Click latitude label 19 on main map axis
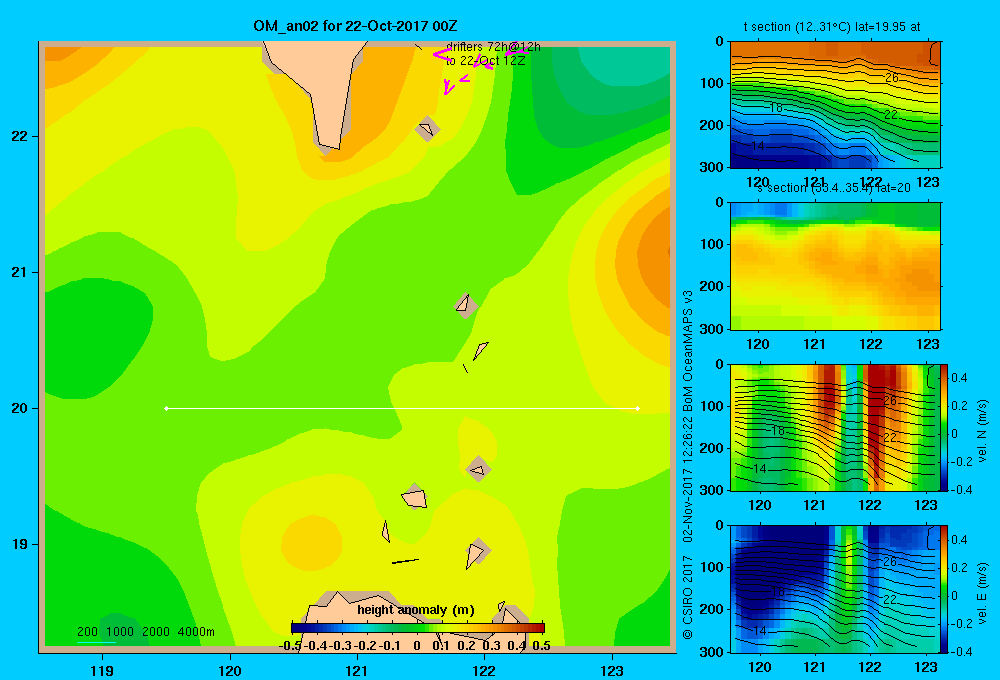 click(20, 544)
